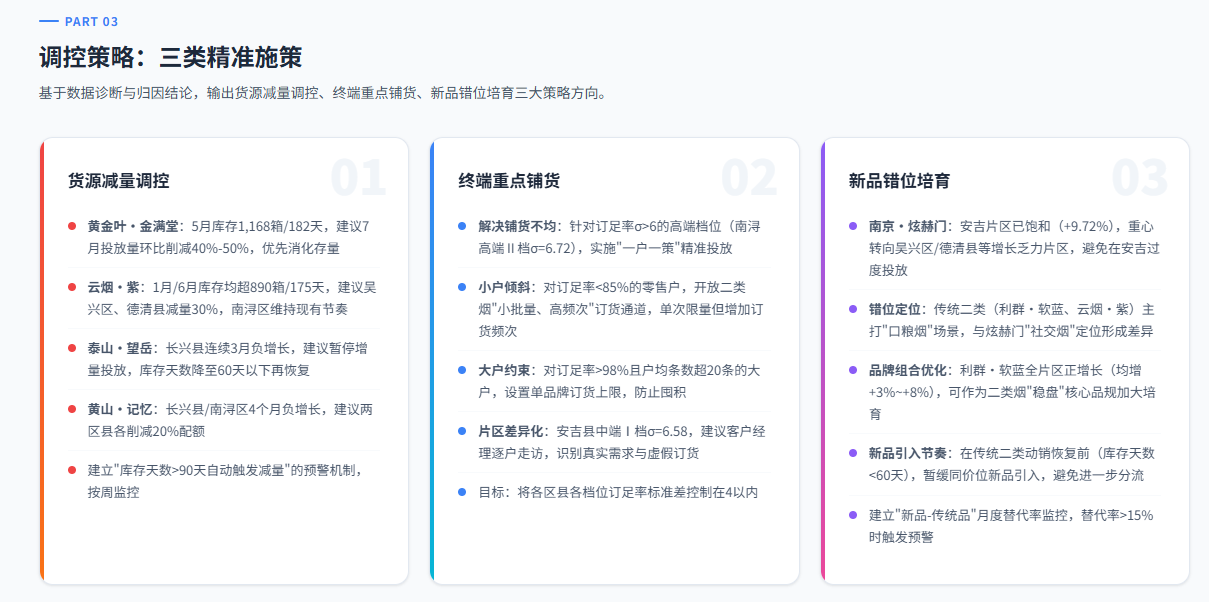Screen dimensions: 1209x602
Task: Select the 新品引入节奏 bullet text
Action: [x=1011, y=464]
